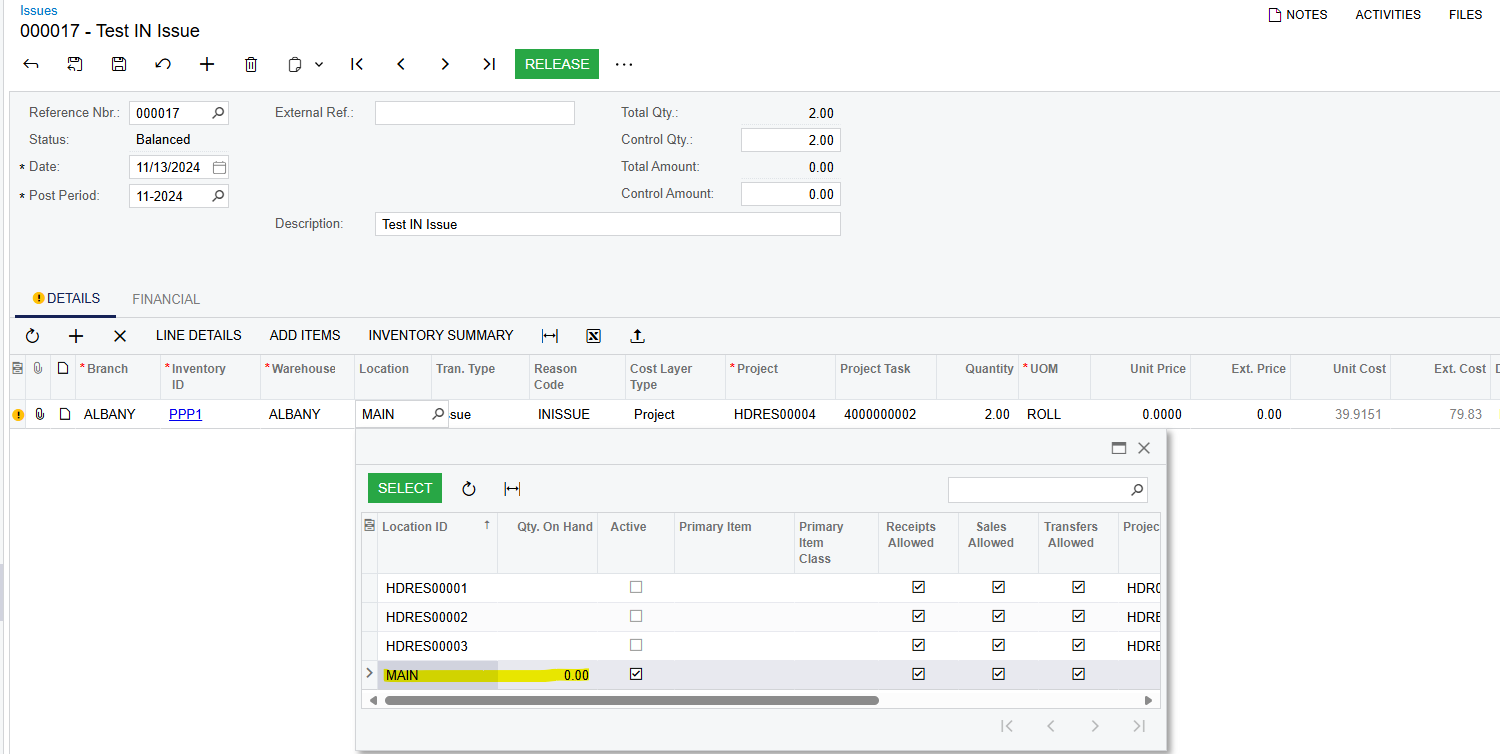Click the row error warning icon
Image resolution: width=1500 pixels, height=754 pixels.
tap(18, 415)
